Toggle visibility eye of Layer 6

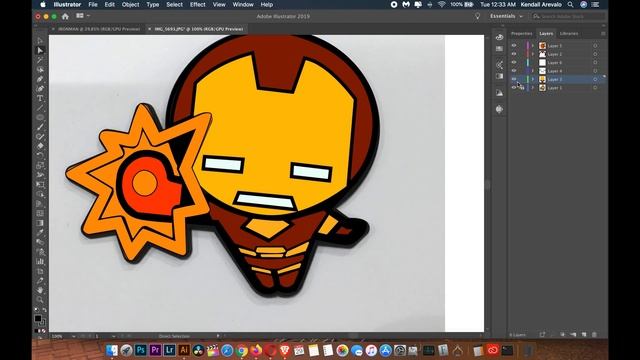pos(514,62)
